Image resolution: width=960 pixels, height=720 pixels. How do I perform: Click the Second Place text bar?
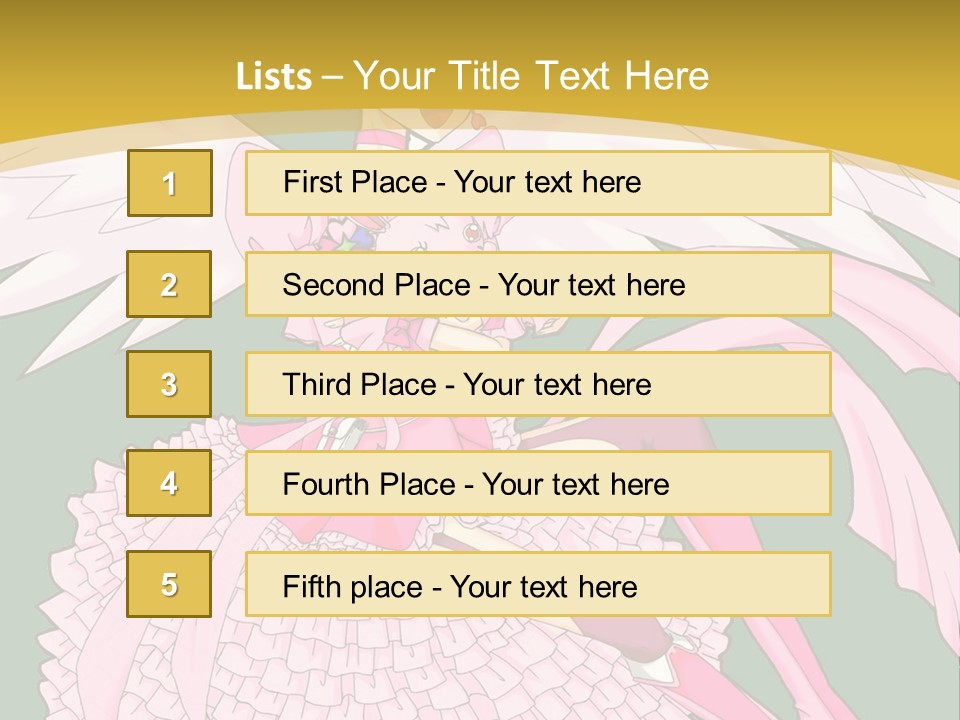click(538, 284)
